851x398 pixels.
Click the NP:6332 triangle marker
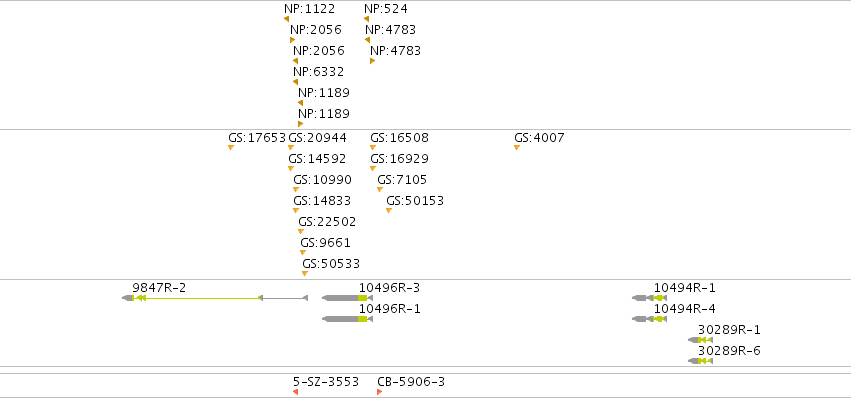click(x=295, y=82)
